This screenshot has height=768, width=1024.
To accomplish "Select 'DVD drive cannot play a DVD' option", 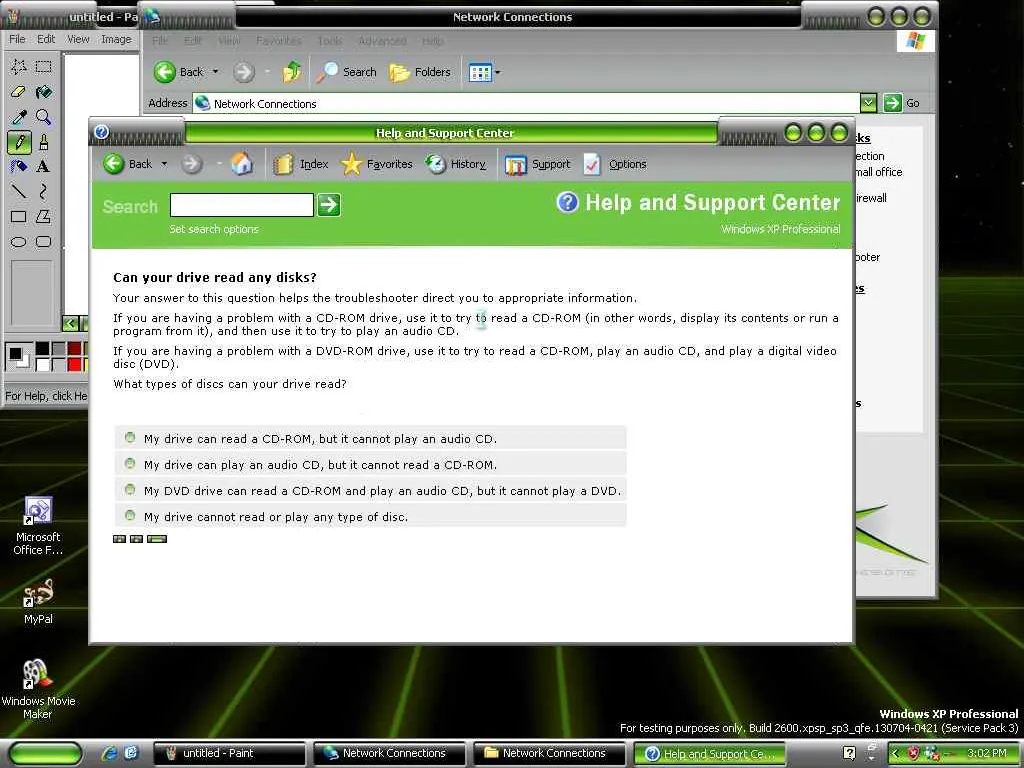I will (x=130, y=490).
